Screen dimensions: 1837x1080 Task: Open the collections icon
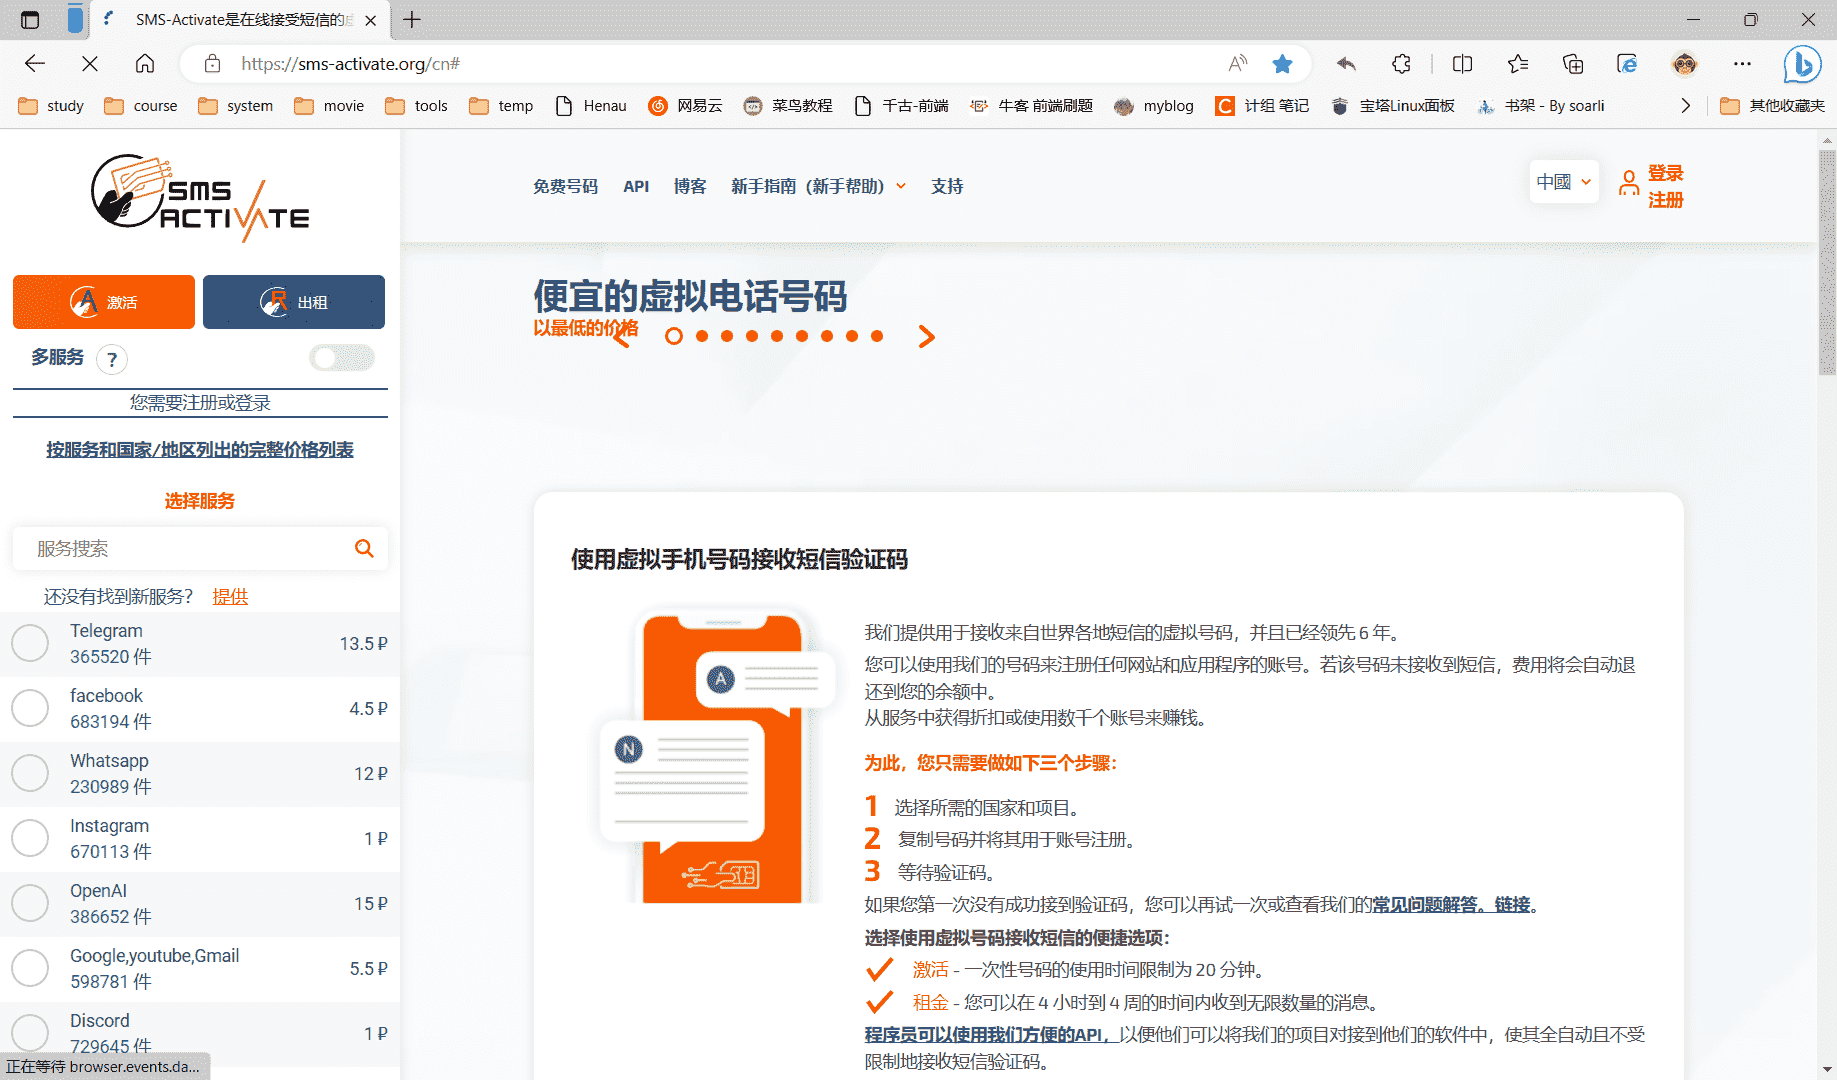(x=1573, y=64)
